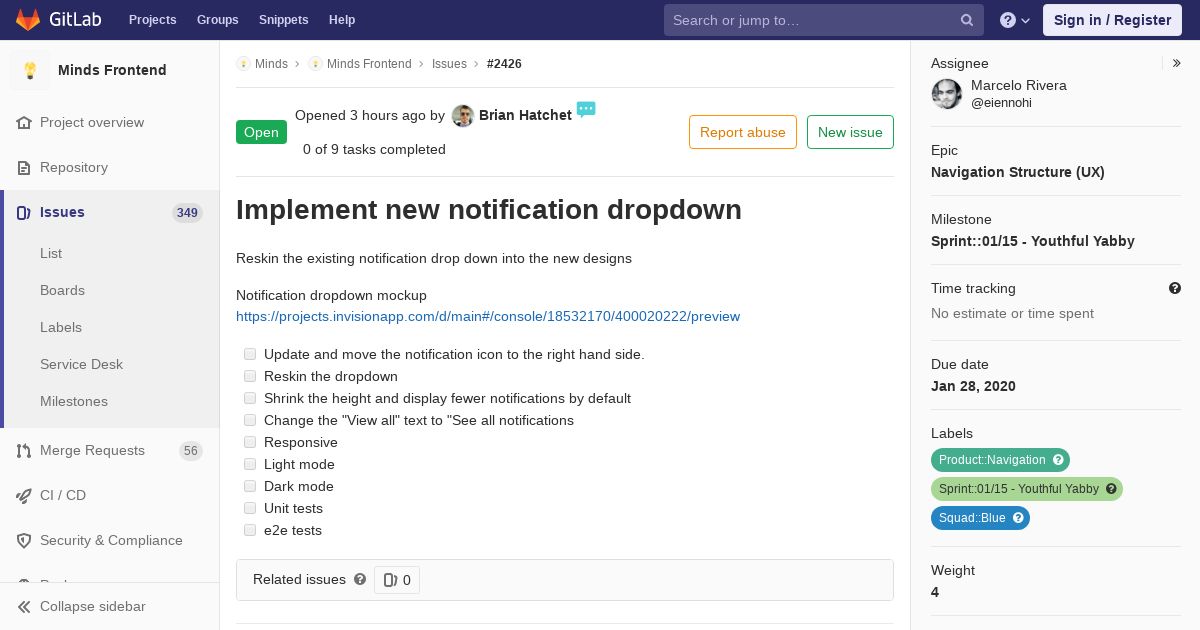1200x630 pixels.
Task: Click Marcelo Rivera's assignee avatar
Action: tap(947, 94)
